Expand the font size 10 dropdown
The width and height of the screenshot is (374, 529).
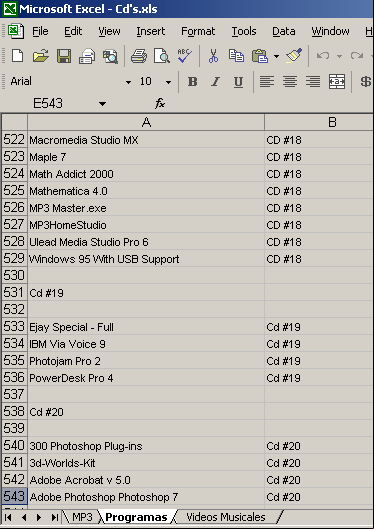pos(168,82)
